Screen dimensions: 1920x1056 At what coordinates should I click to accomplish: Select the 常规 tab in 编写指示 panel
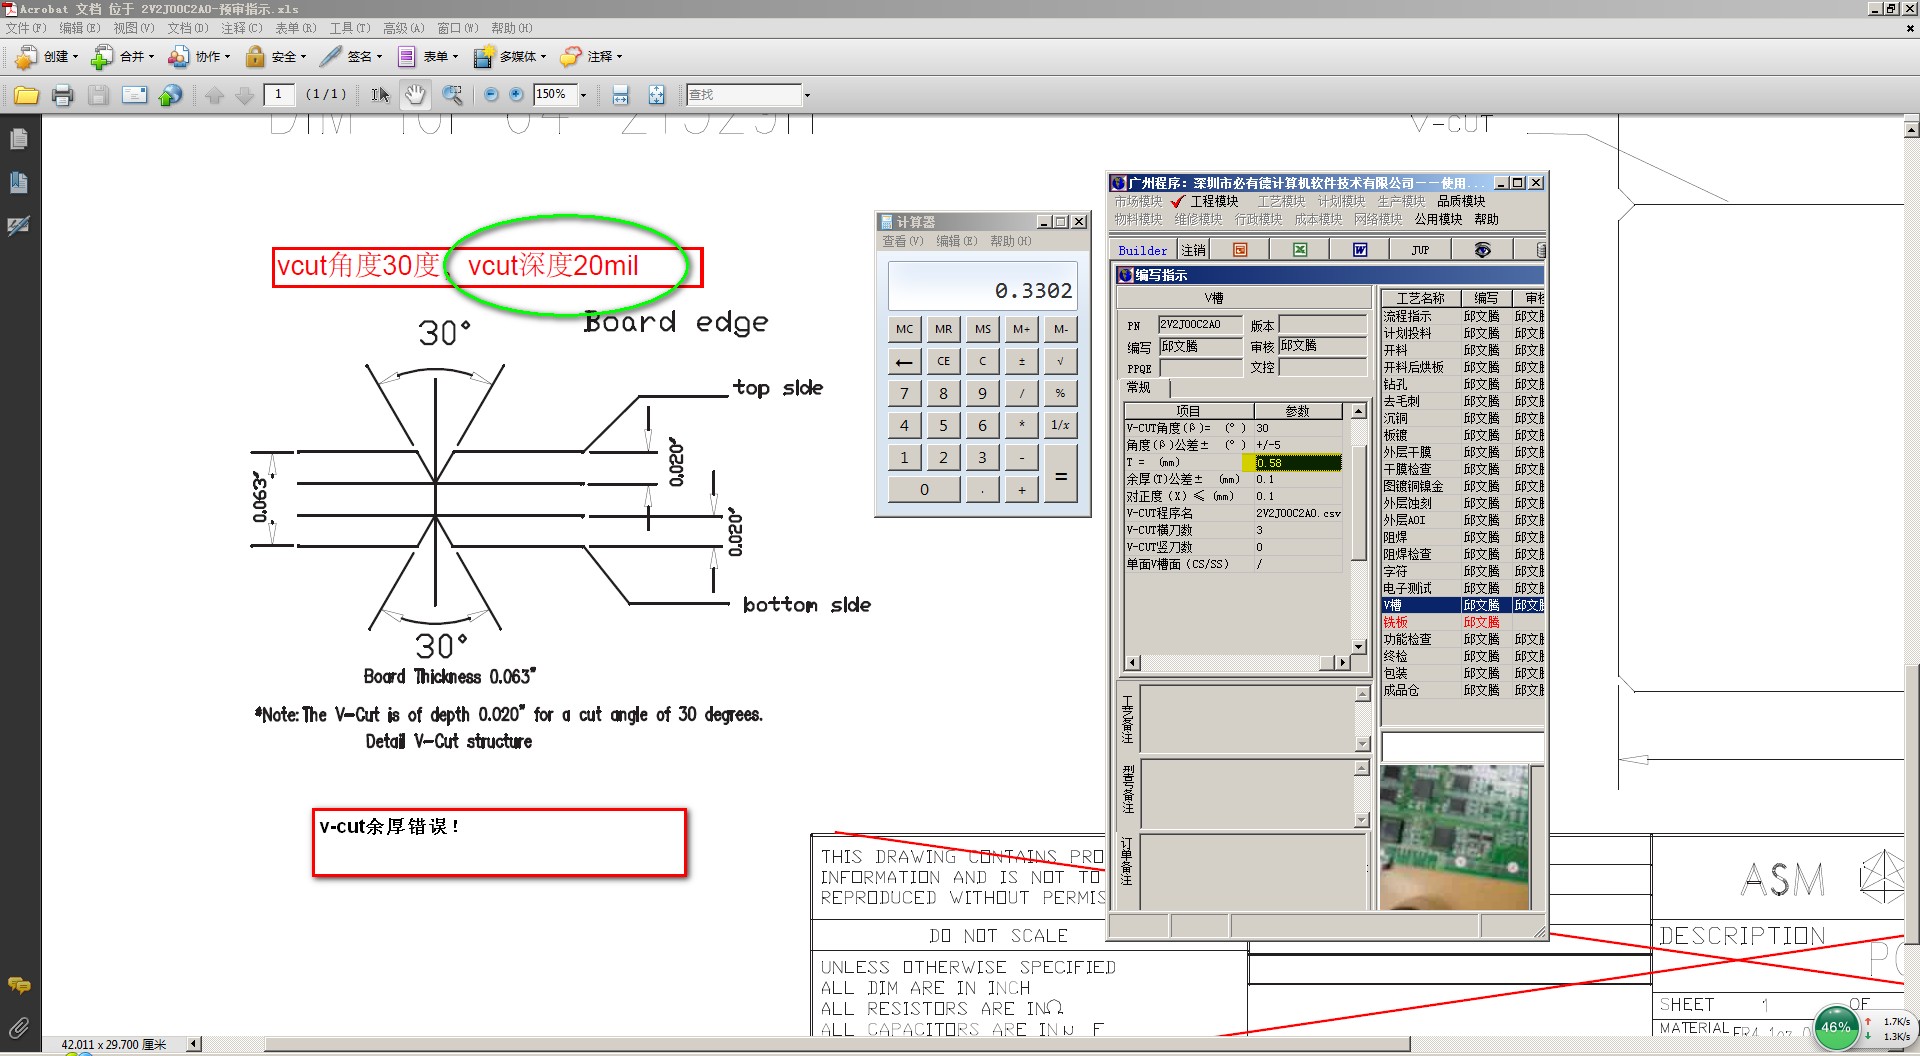[x=1139, y=388]
